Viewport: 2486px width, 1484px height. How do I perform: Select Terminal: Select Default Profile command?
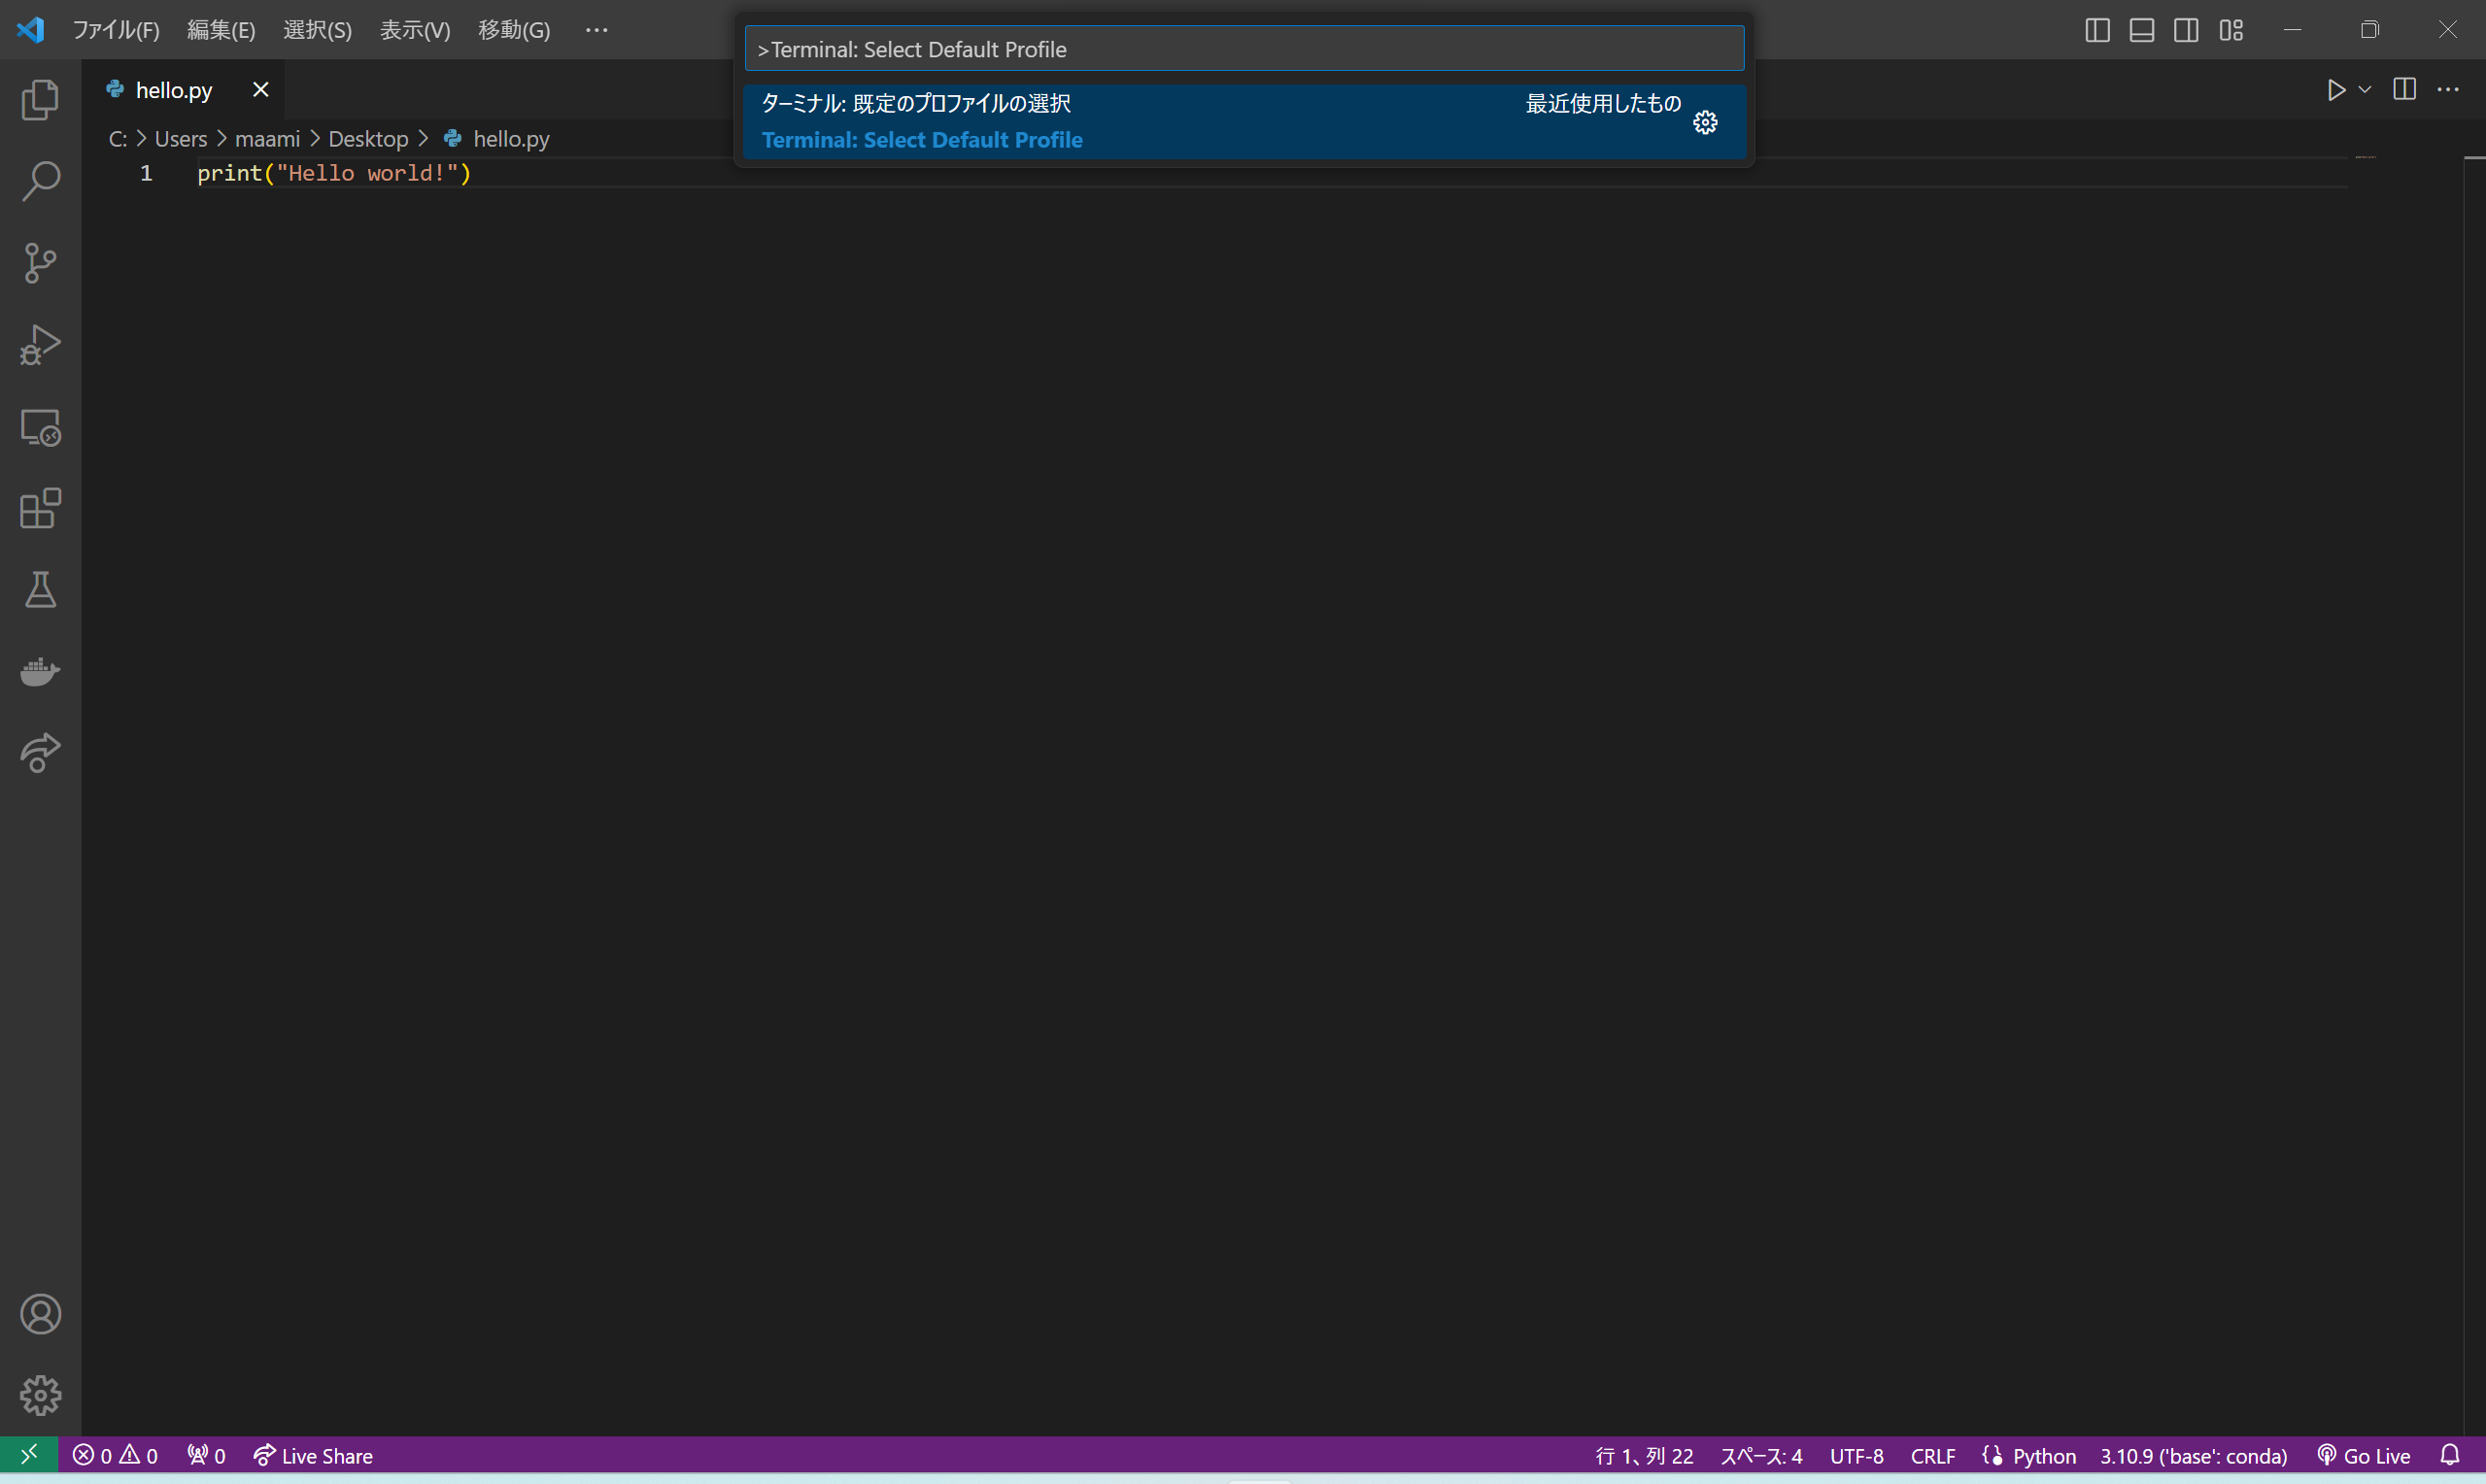[x=921, y=139]
